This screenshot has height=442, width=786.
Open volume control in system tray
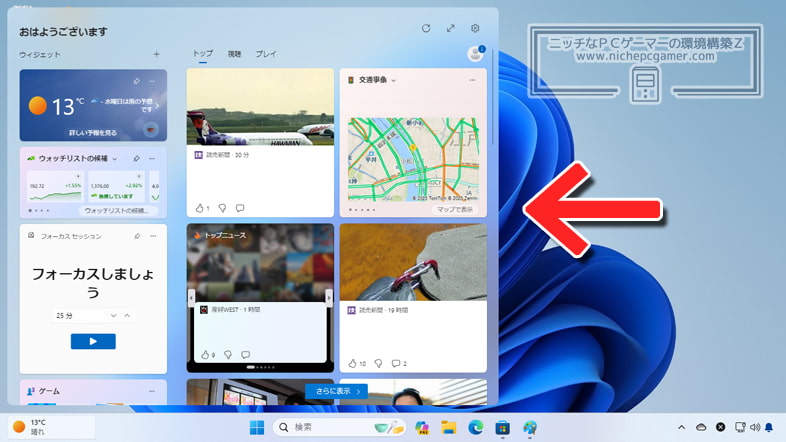coord(755,427)
